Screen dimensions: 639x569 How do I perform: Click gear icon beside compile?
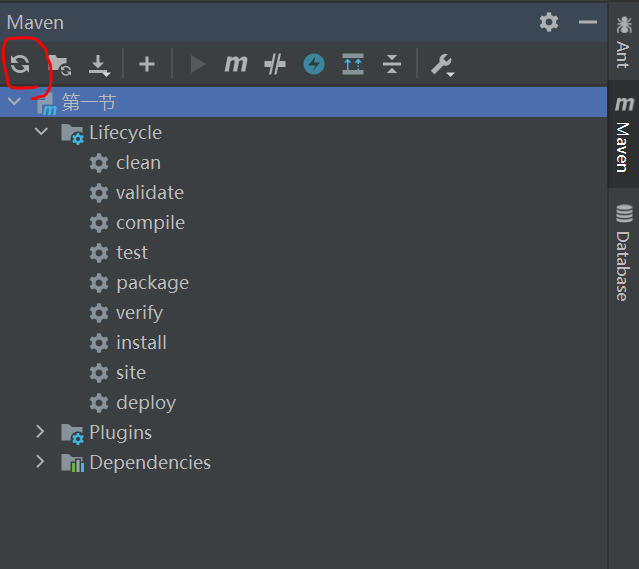99,223
